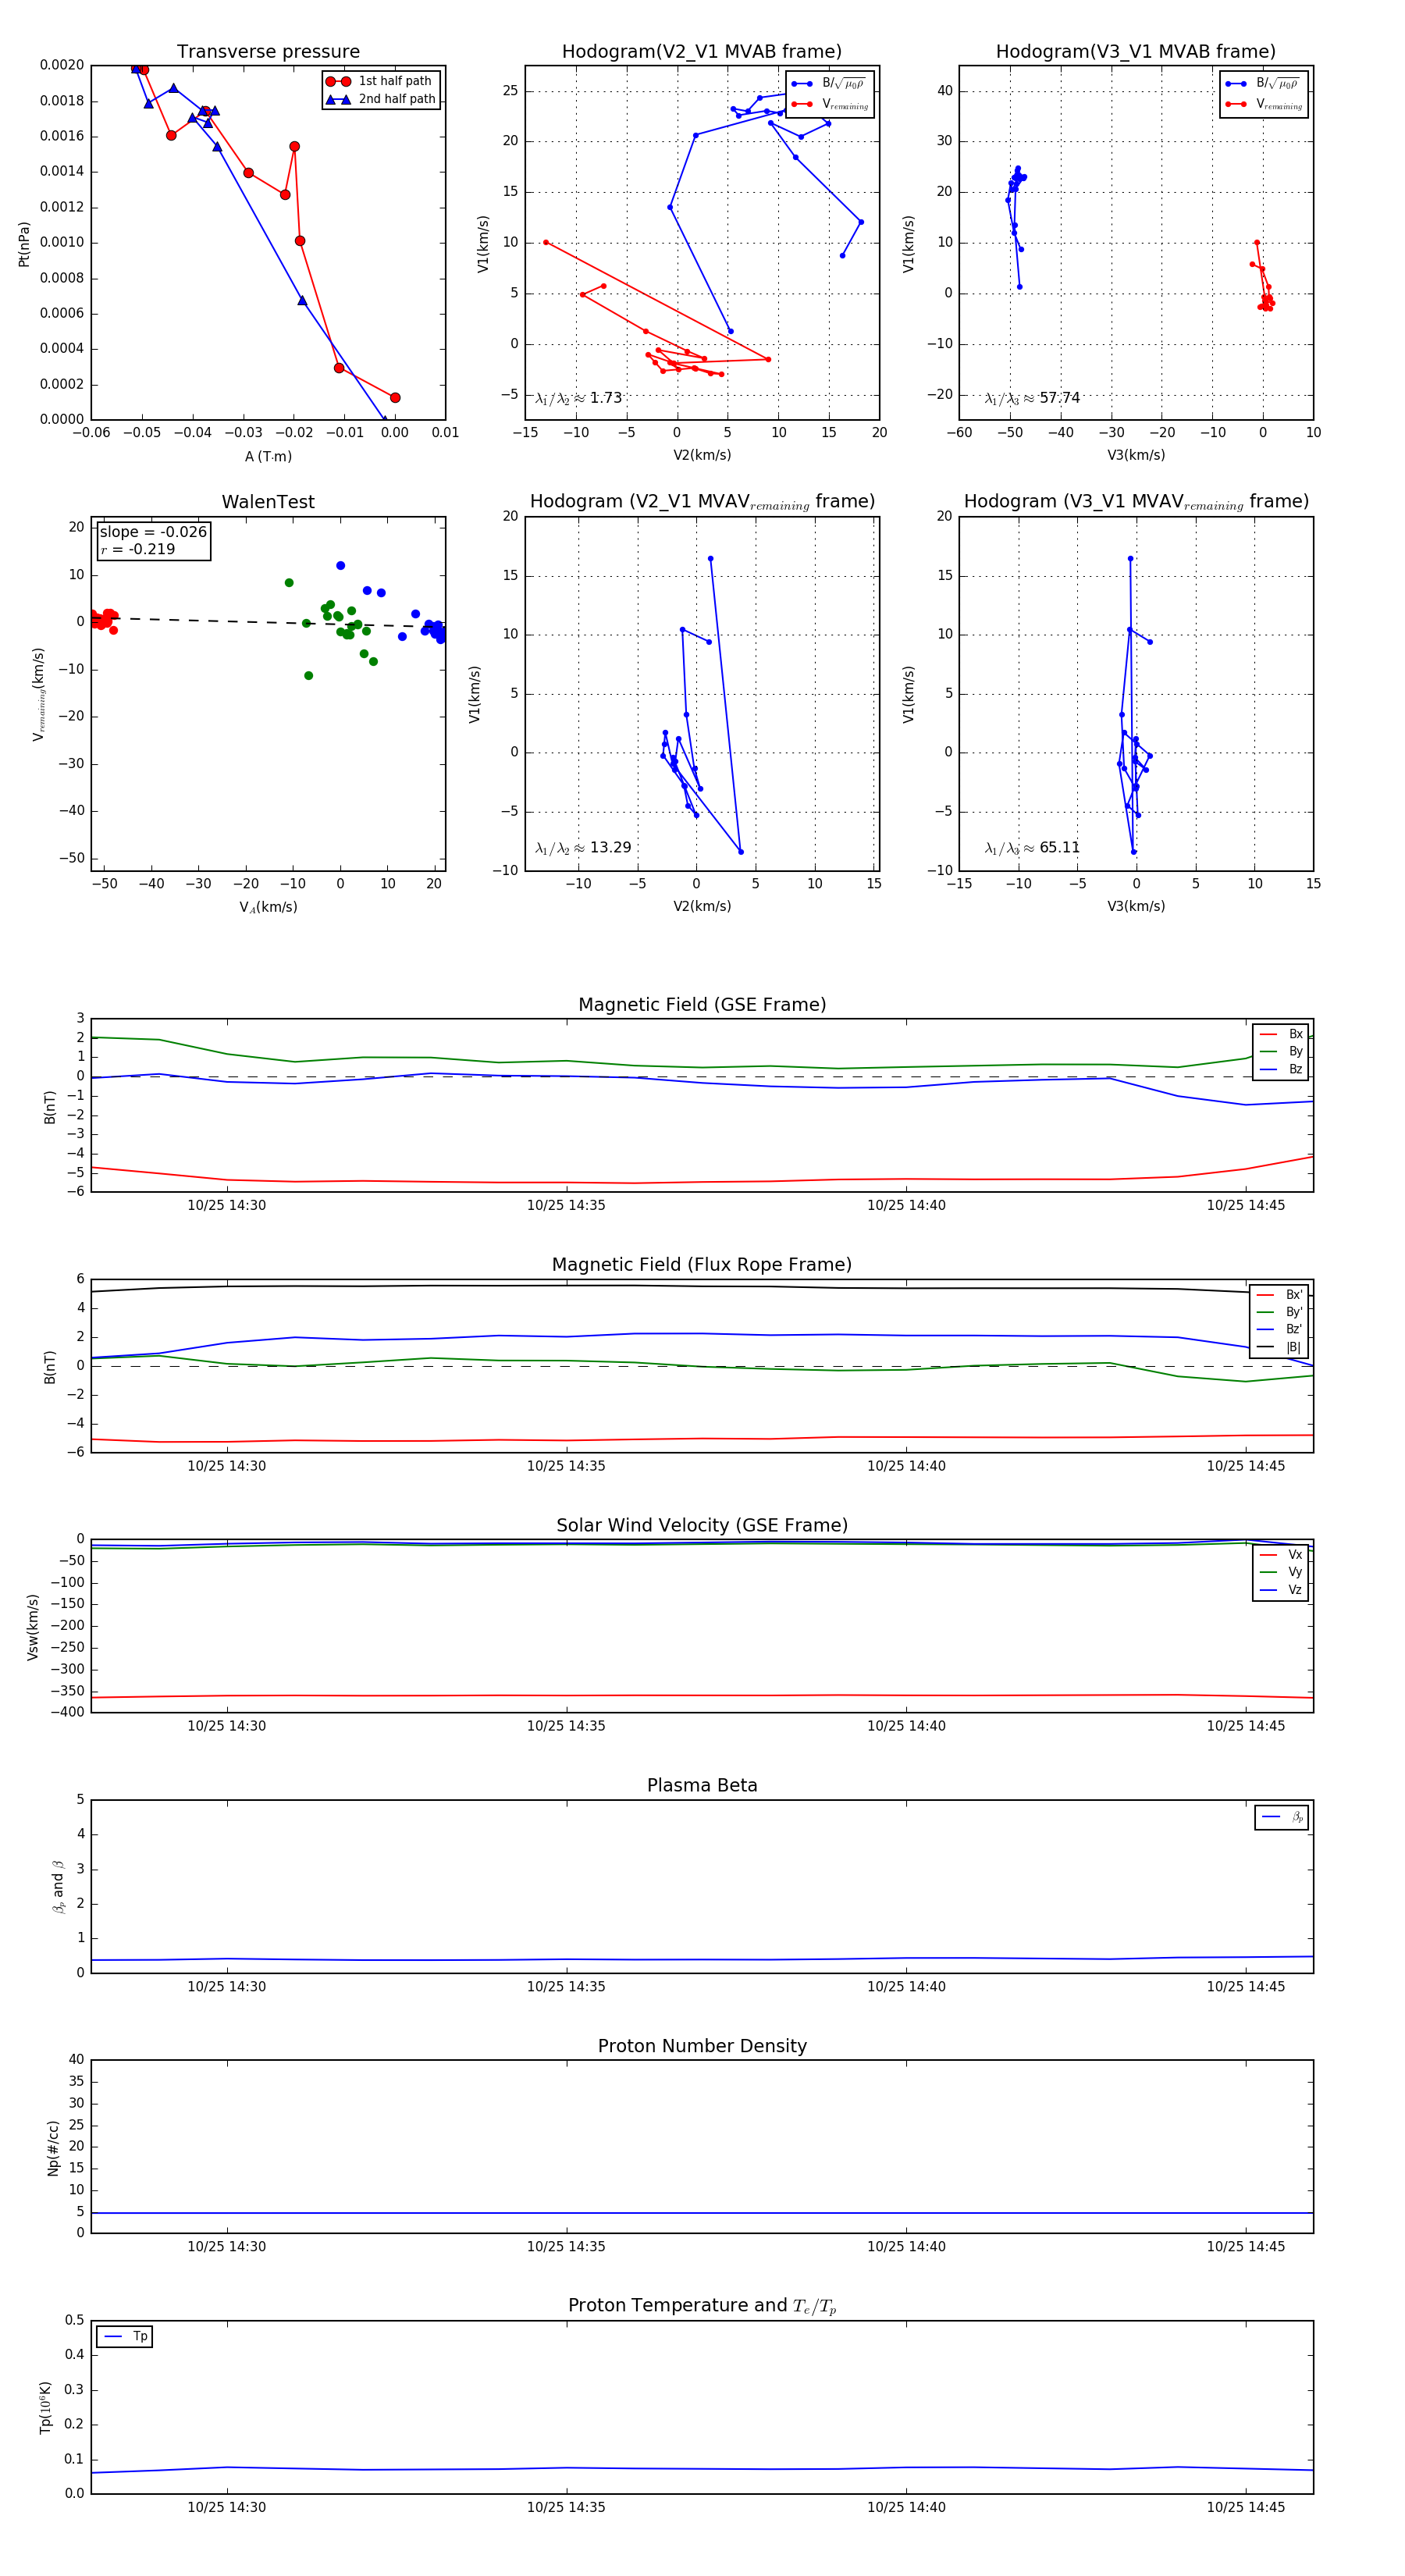Select the "Bx" legend entry in GSE plot
The image size is (1405, 2576).
[1281, 1034]
